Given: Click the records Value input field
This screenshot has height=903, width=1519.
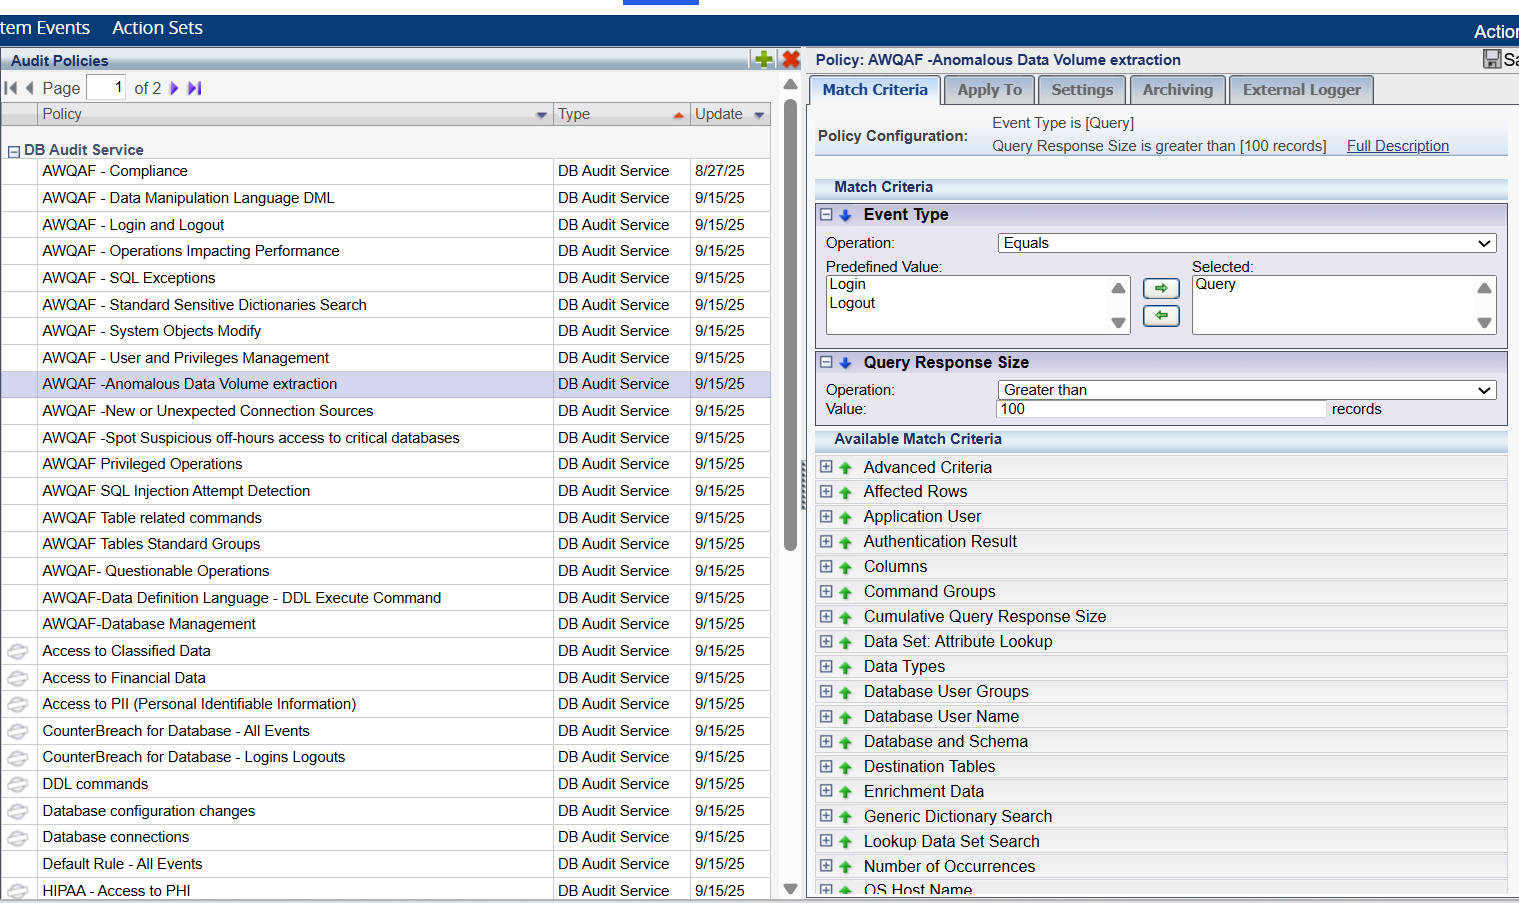Looking at the screenshot, I should pyautogui.click(x=1161, y=409).
